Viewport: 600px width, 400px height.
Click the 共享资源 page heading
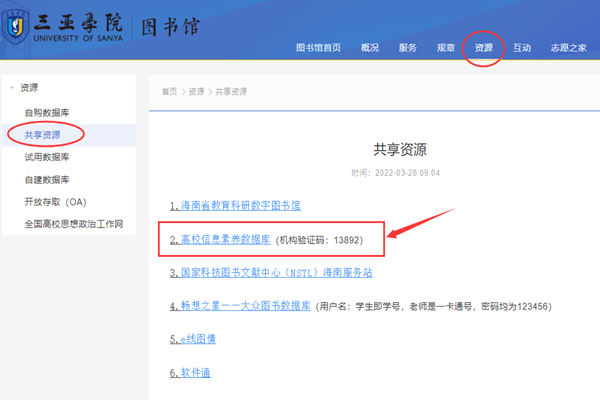pyautogui.click(x=400, y=149)
